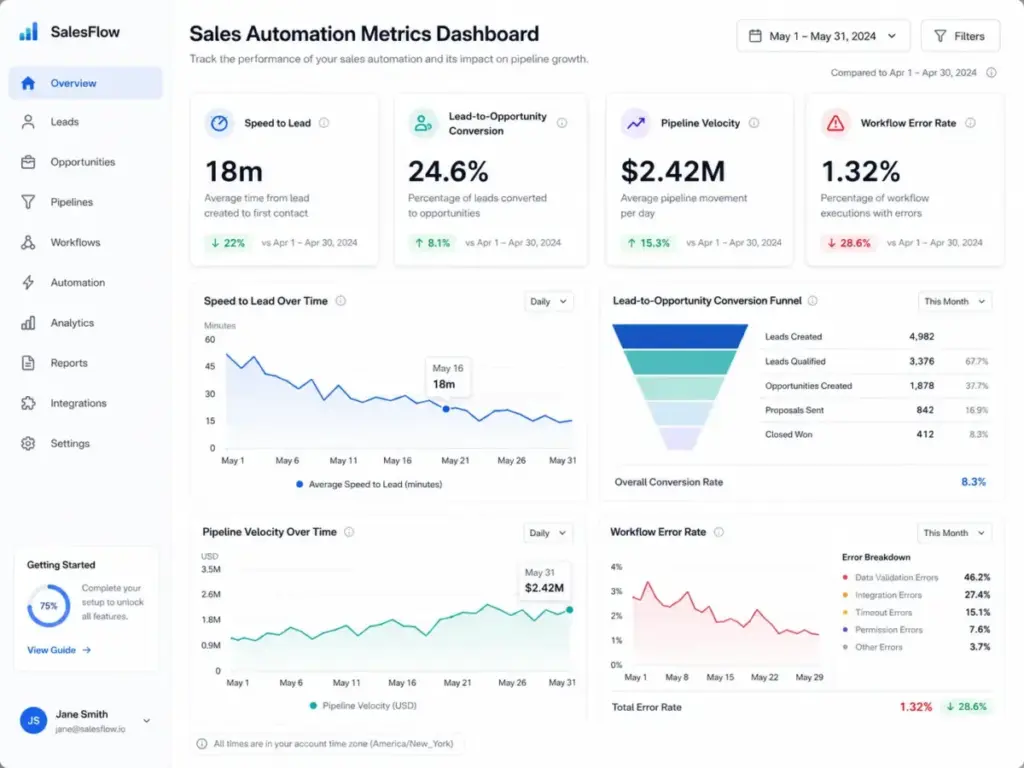Image resolution: width=1024 pixels, height=768 pixels.
Task: Show info for Pipeline Velocity Over Time chart
Action: (349, 532)
